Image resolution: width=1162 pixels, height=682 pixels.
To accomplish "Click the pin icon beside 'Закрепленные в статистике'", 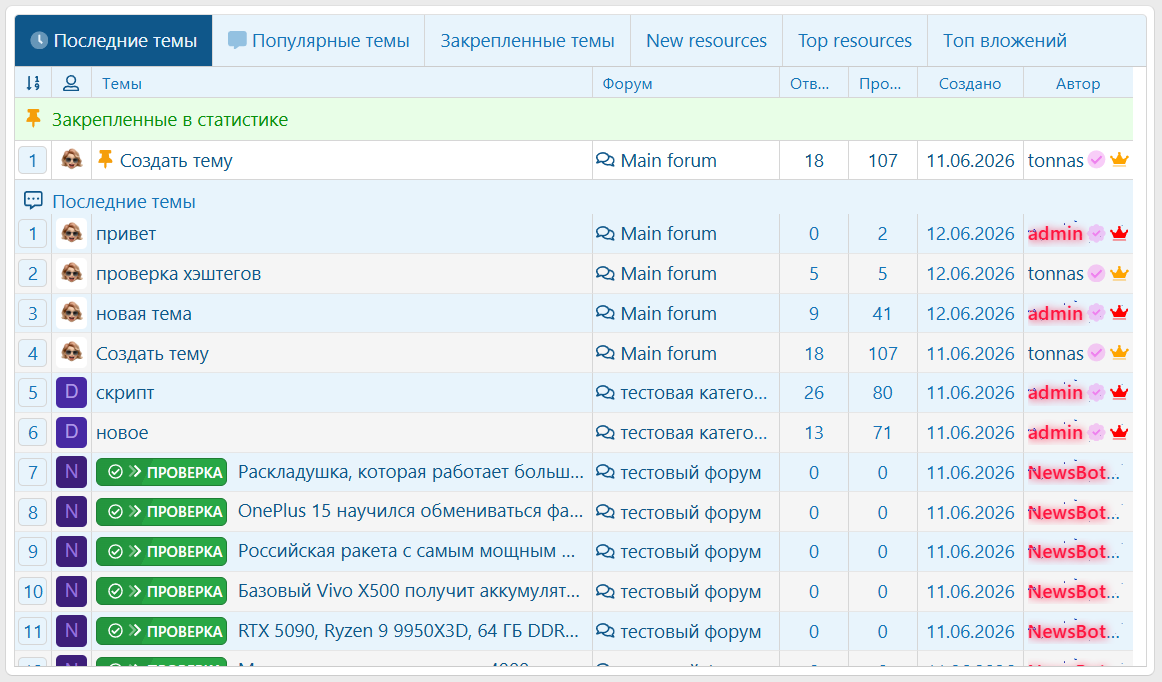I will (33, 119).
